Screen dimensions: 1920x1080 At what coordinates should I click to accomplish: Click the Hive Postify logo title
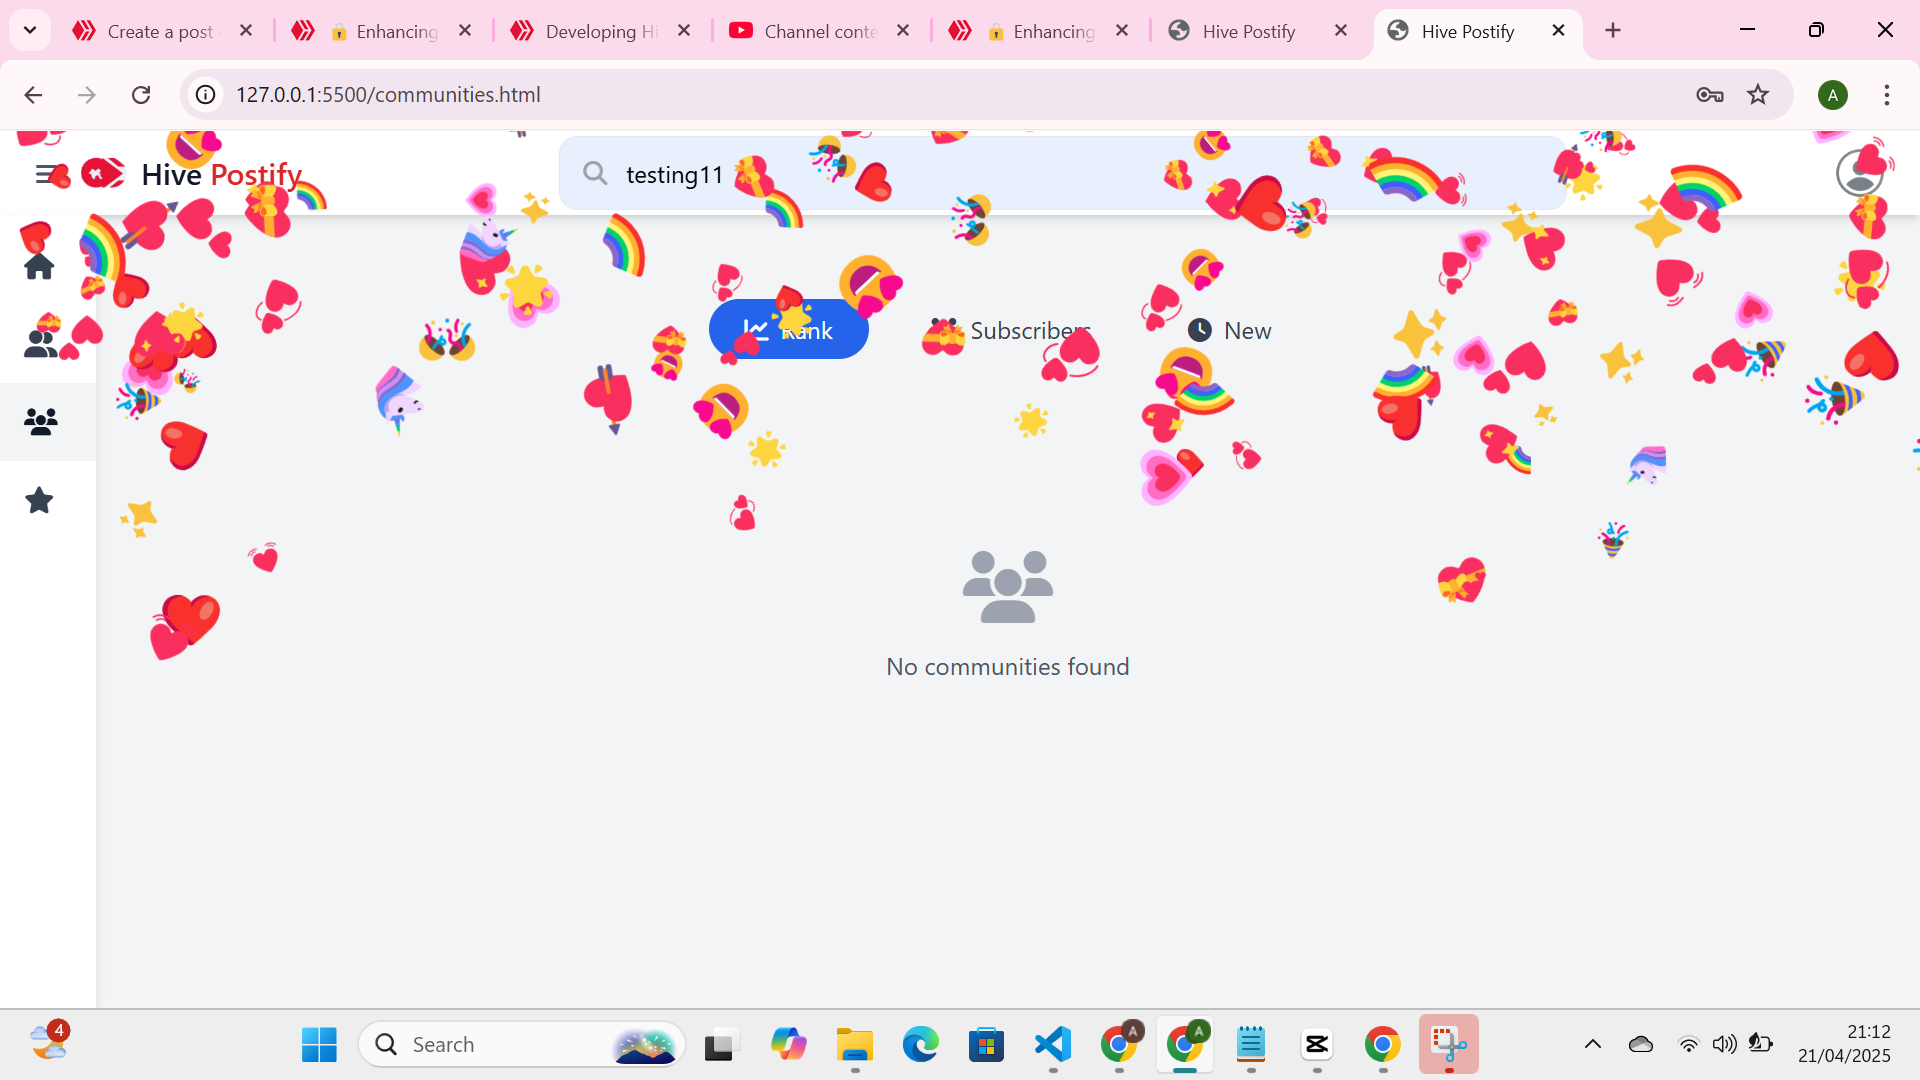pyautogui.click(x=192, y=174)
